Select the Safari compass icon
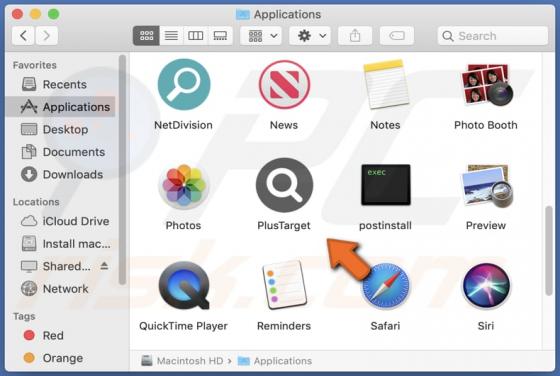The height and width of the screenshot is (376, 560). tap(385, 286)
